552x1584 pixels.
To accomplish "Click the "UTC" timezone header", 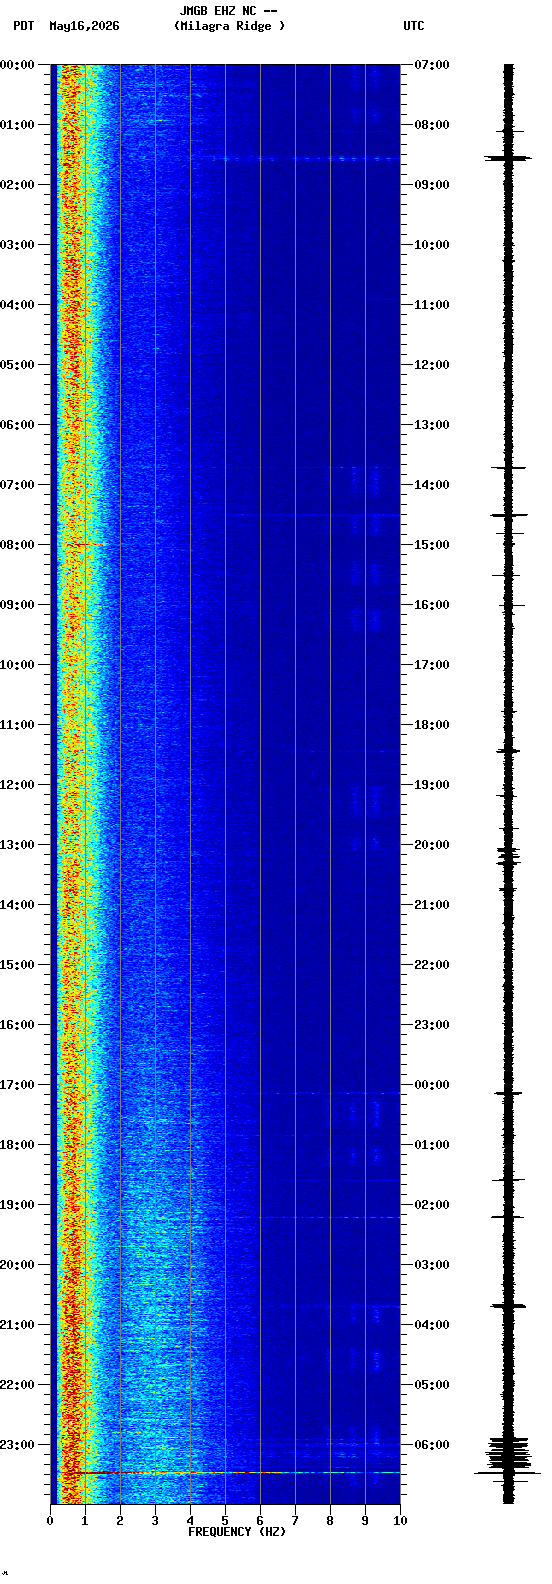I will tap(414, 26).
